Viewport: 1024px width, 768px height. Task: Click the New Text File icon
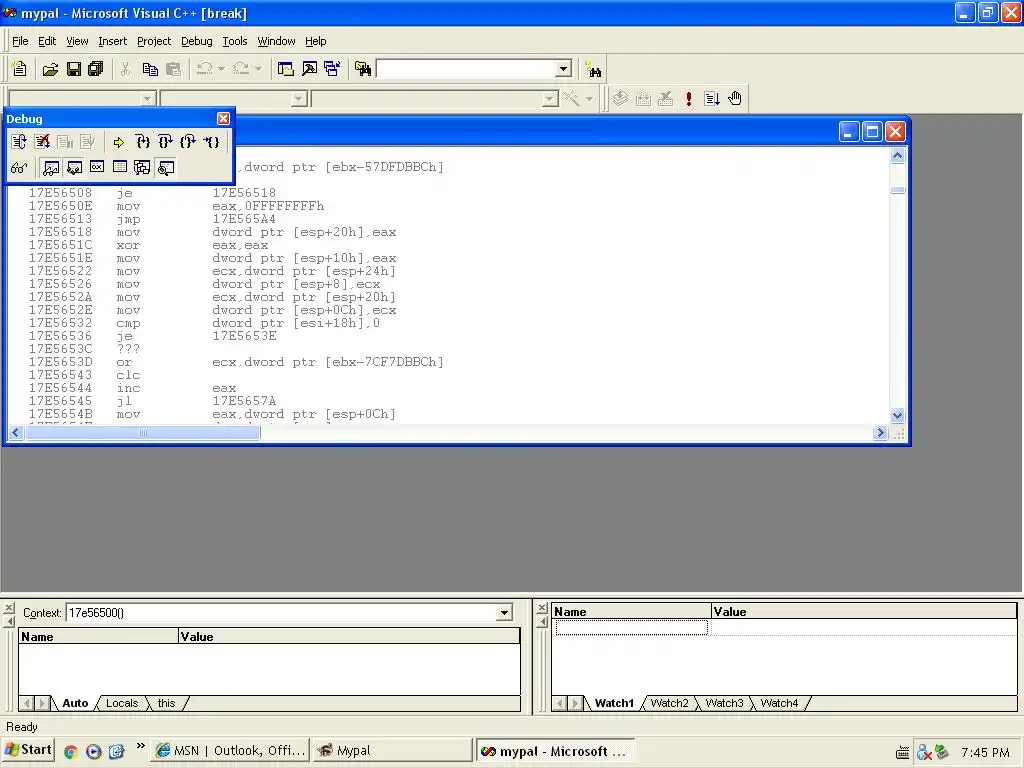click(x=20, y=69)
